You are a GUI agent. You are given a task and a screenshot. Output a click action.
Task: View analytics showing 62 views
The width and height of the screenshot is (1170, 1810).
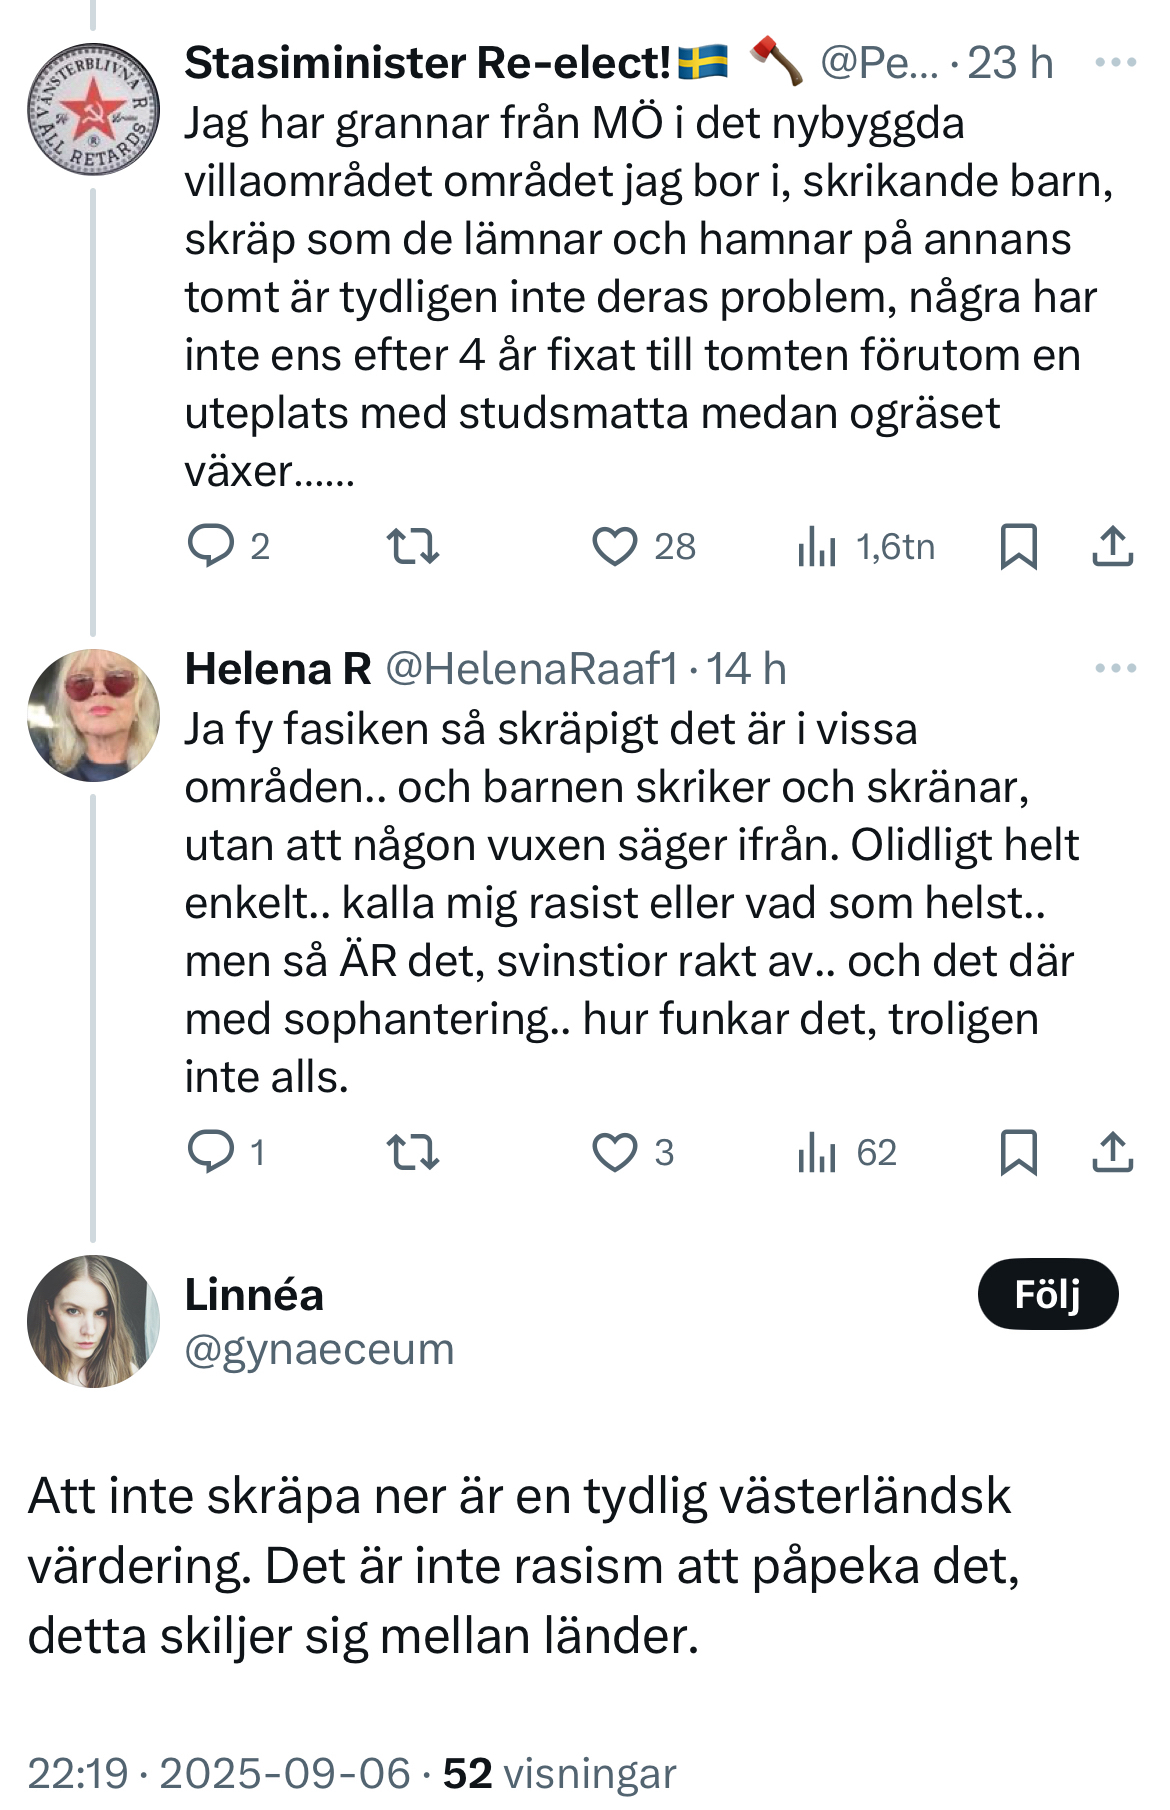click(x=817, y=1153)
